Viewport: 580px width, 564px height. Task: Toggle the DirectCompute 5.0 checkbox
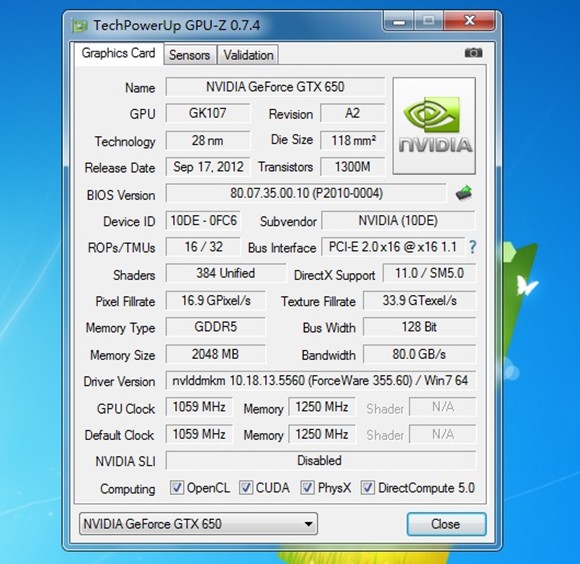[367, 487]
